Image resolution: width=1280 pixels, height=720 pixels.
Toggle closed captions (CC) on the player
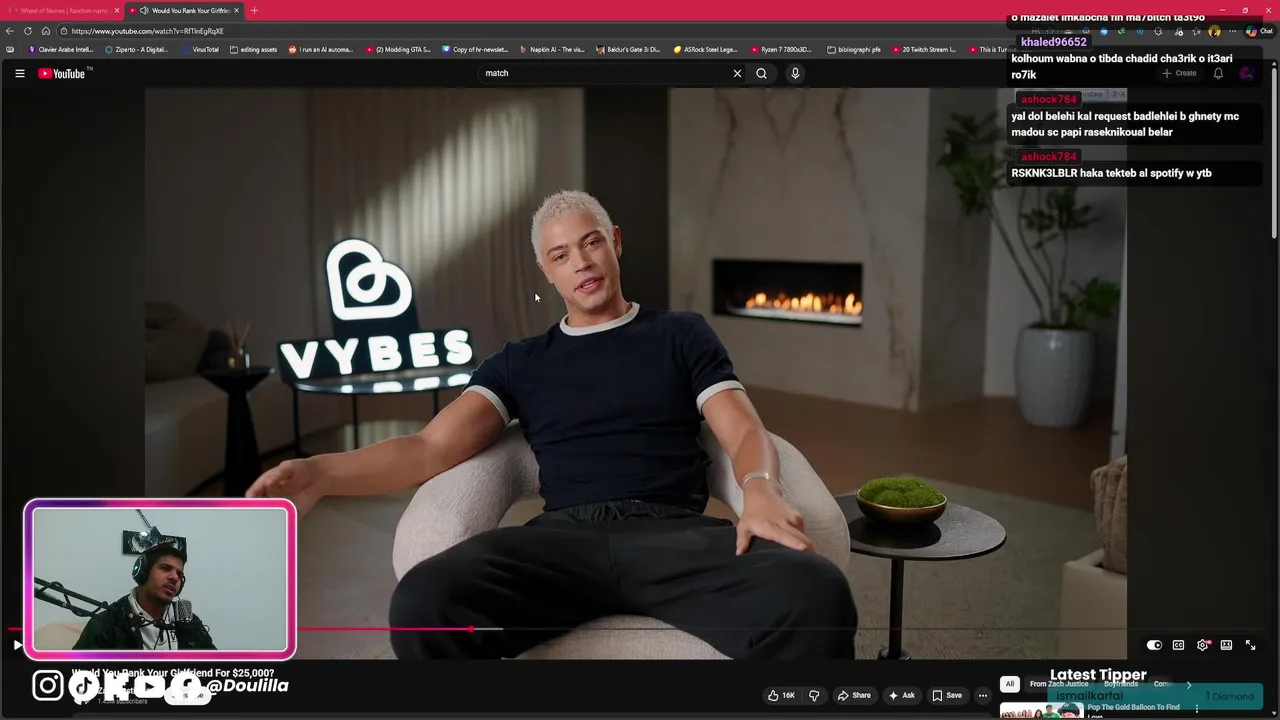(x=1178, y=645)
